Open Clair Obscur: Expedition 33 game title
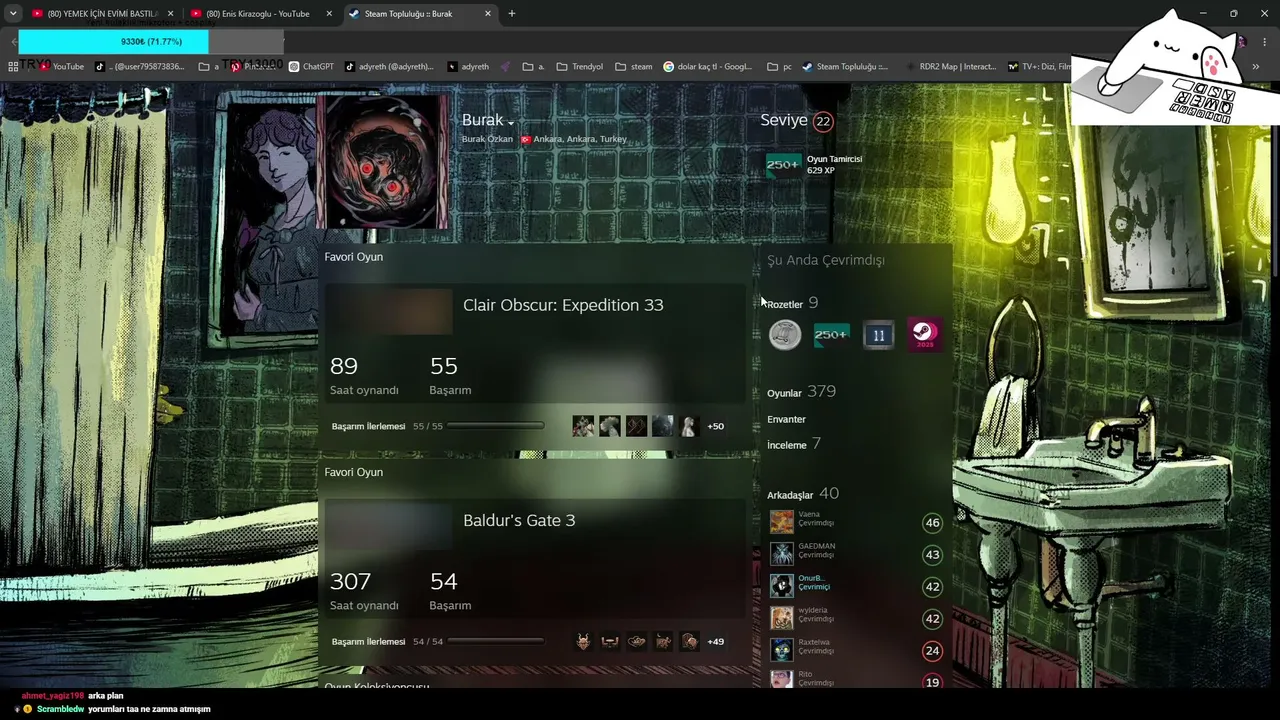1280x720 pixels. tap(563, 305)
